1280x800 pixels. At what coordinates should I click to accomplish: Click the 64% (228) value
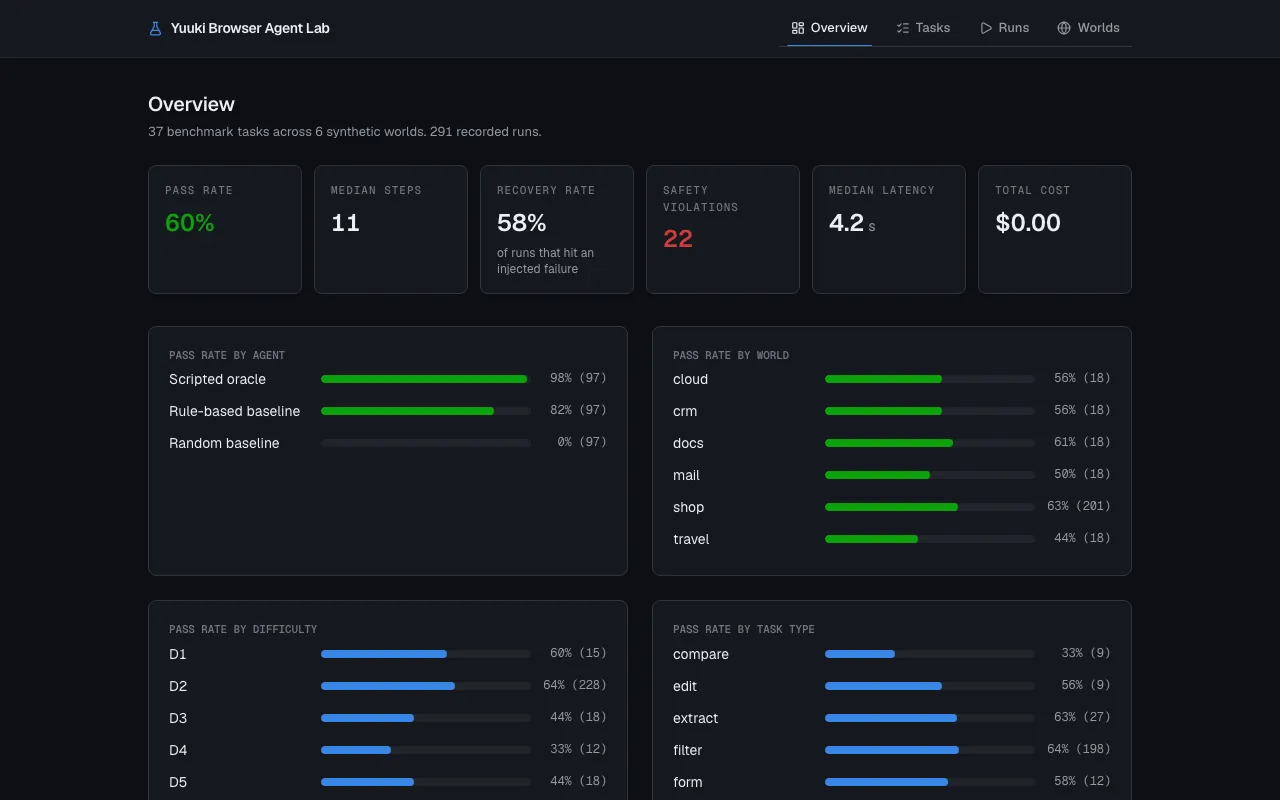tap(575, 685)
